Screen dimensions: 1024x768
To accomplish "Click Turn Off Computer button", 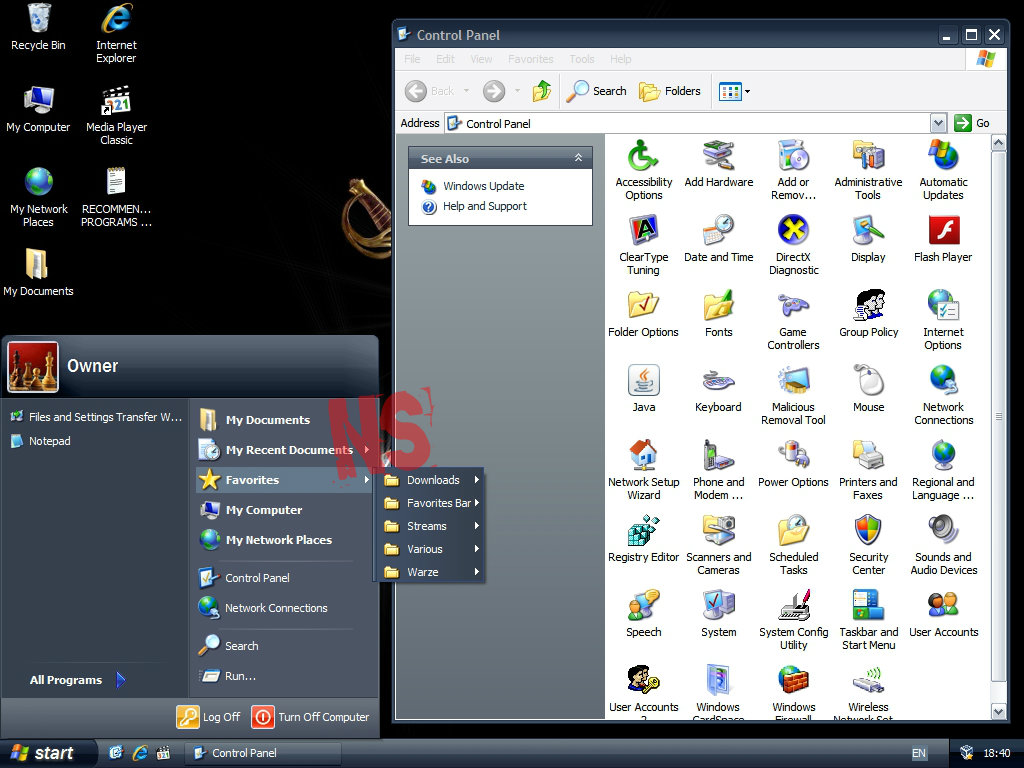I will click(x=310, y=717).
